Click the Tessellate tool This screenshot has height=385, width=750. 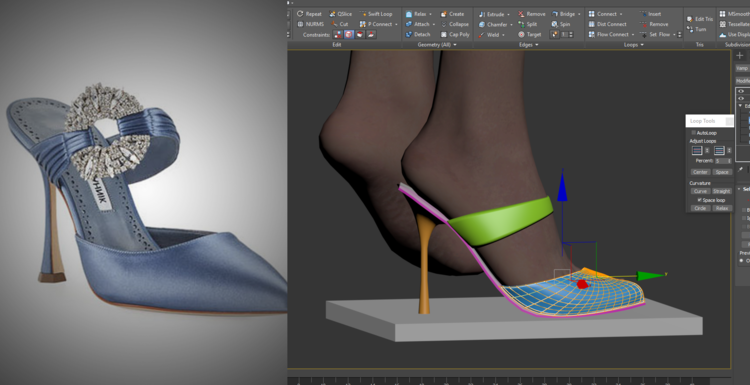pyautogui.click(x=735, y=24)
